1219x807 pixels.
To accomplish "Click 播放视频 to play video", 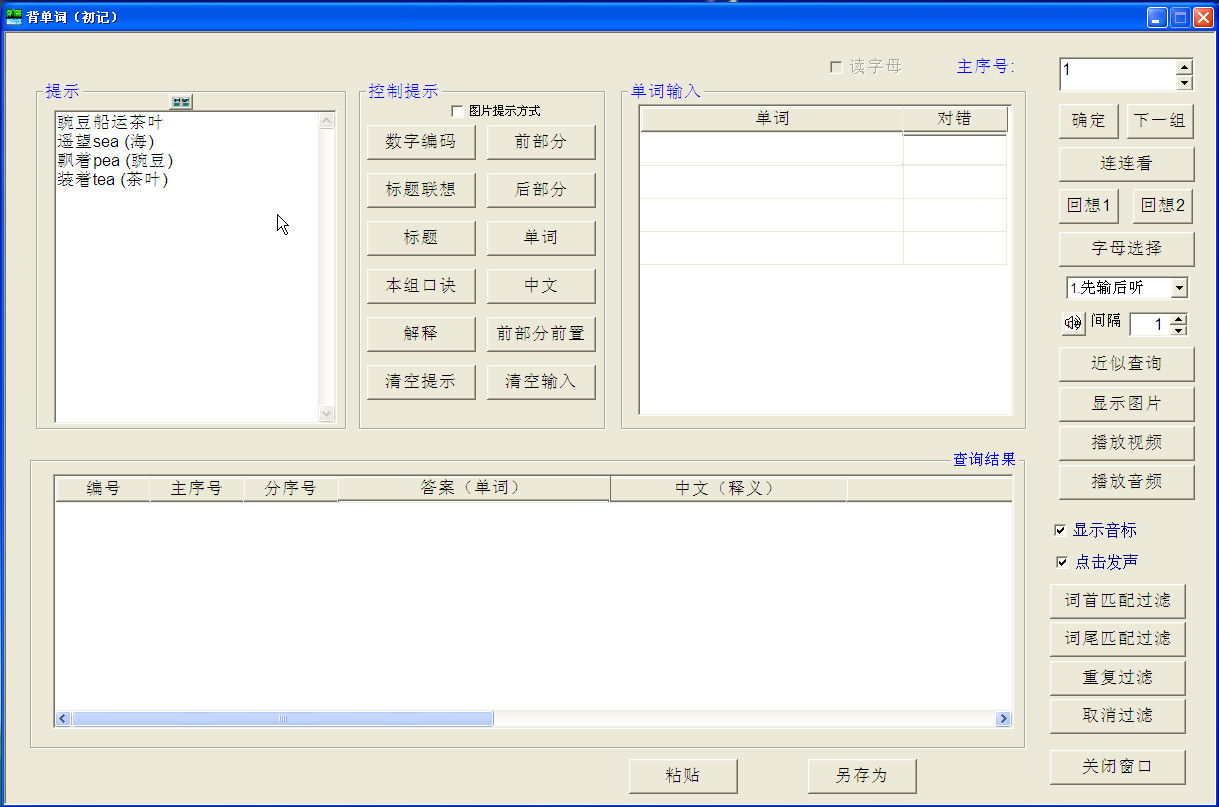I will click(1126, 443).
